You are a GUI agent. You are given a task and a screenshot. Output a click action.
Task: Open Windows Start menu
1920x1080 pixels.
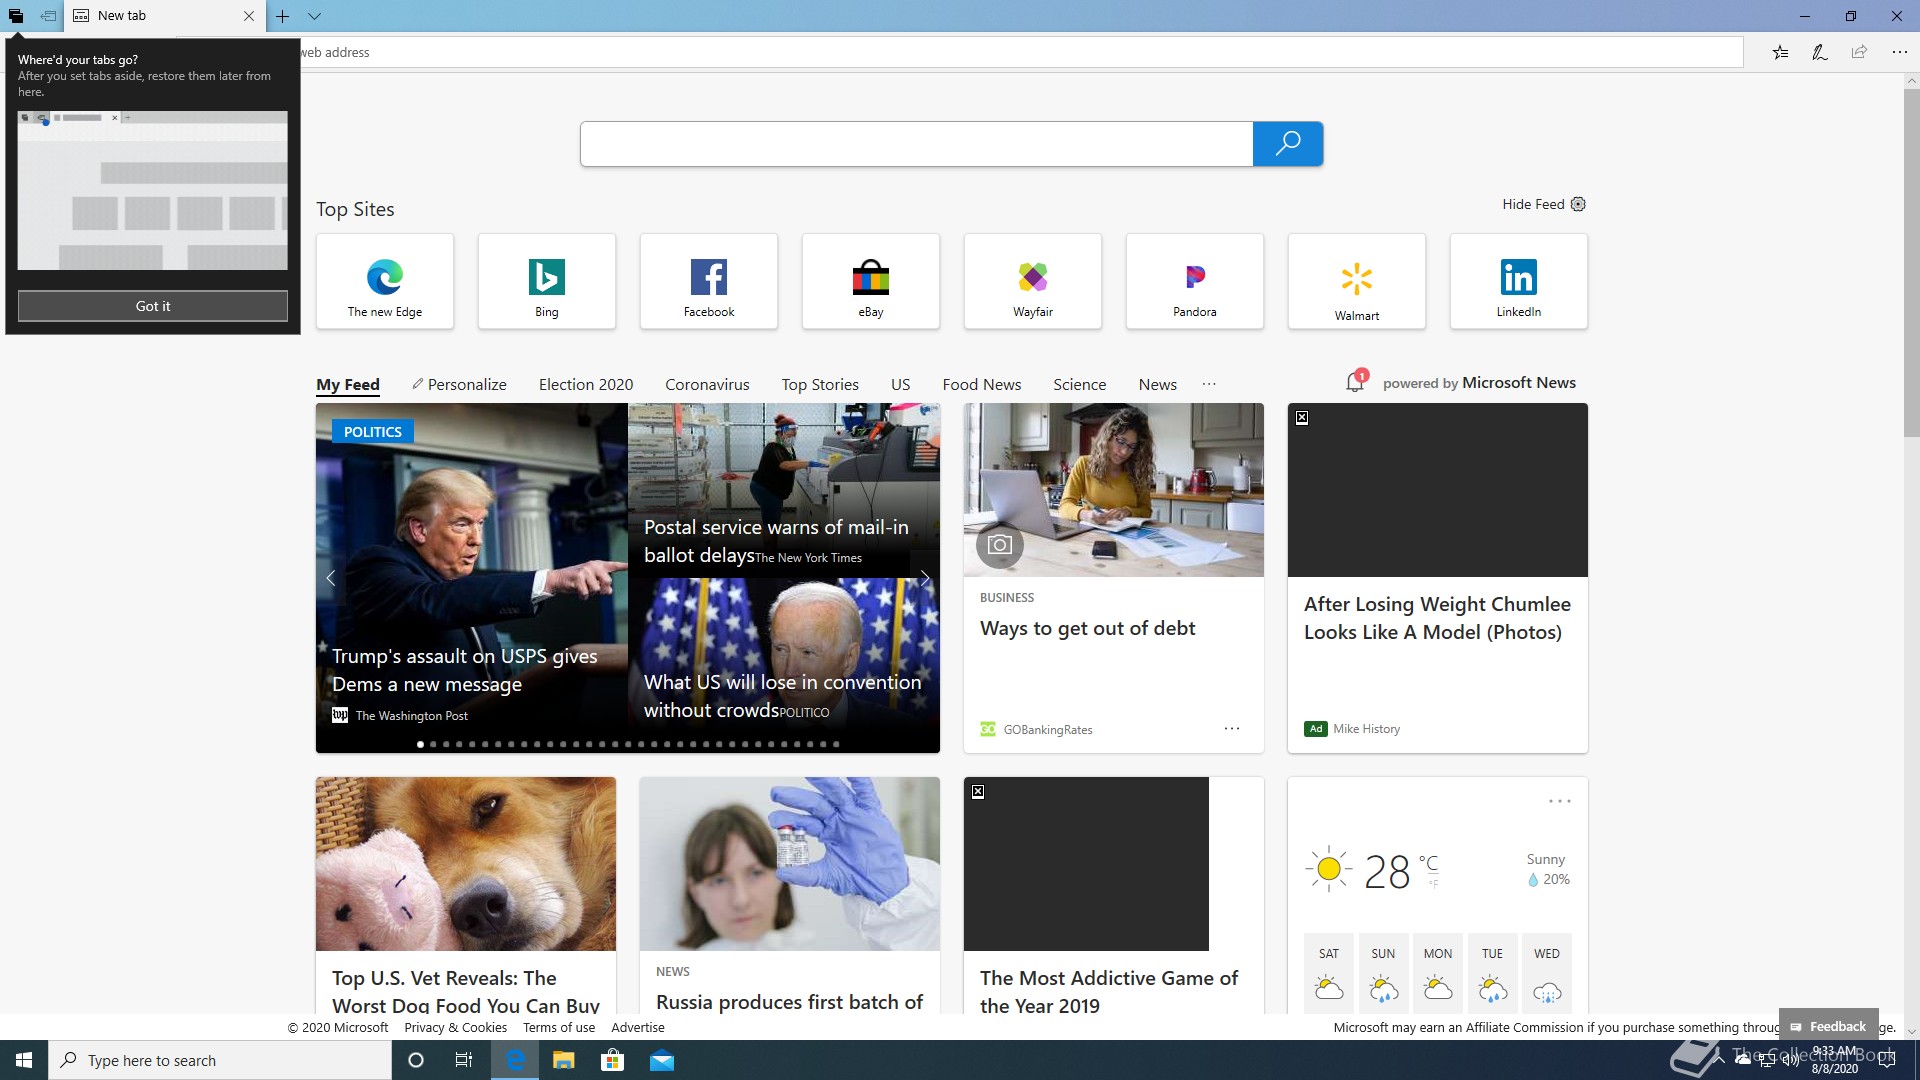click(x=24, y=1060)
